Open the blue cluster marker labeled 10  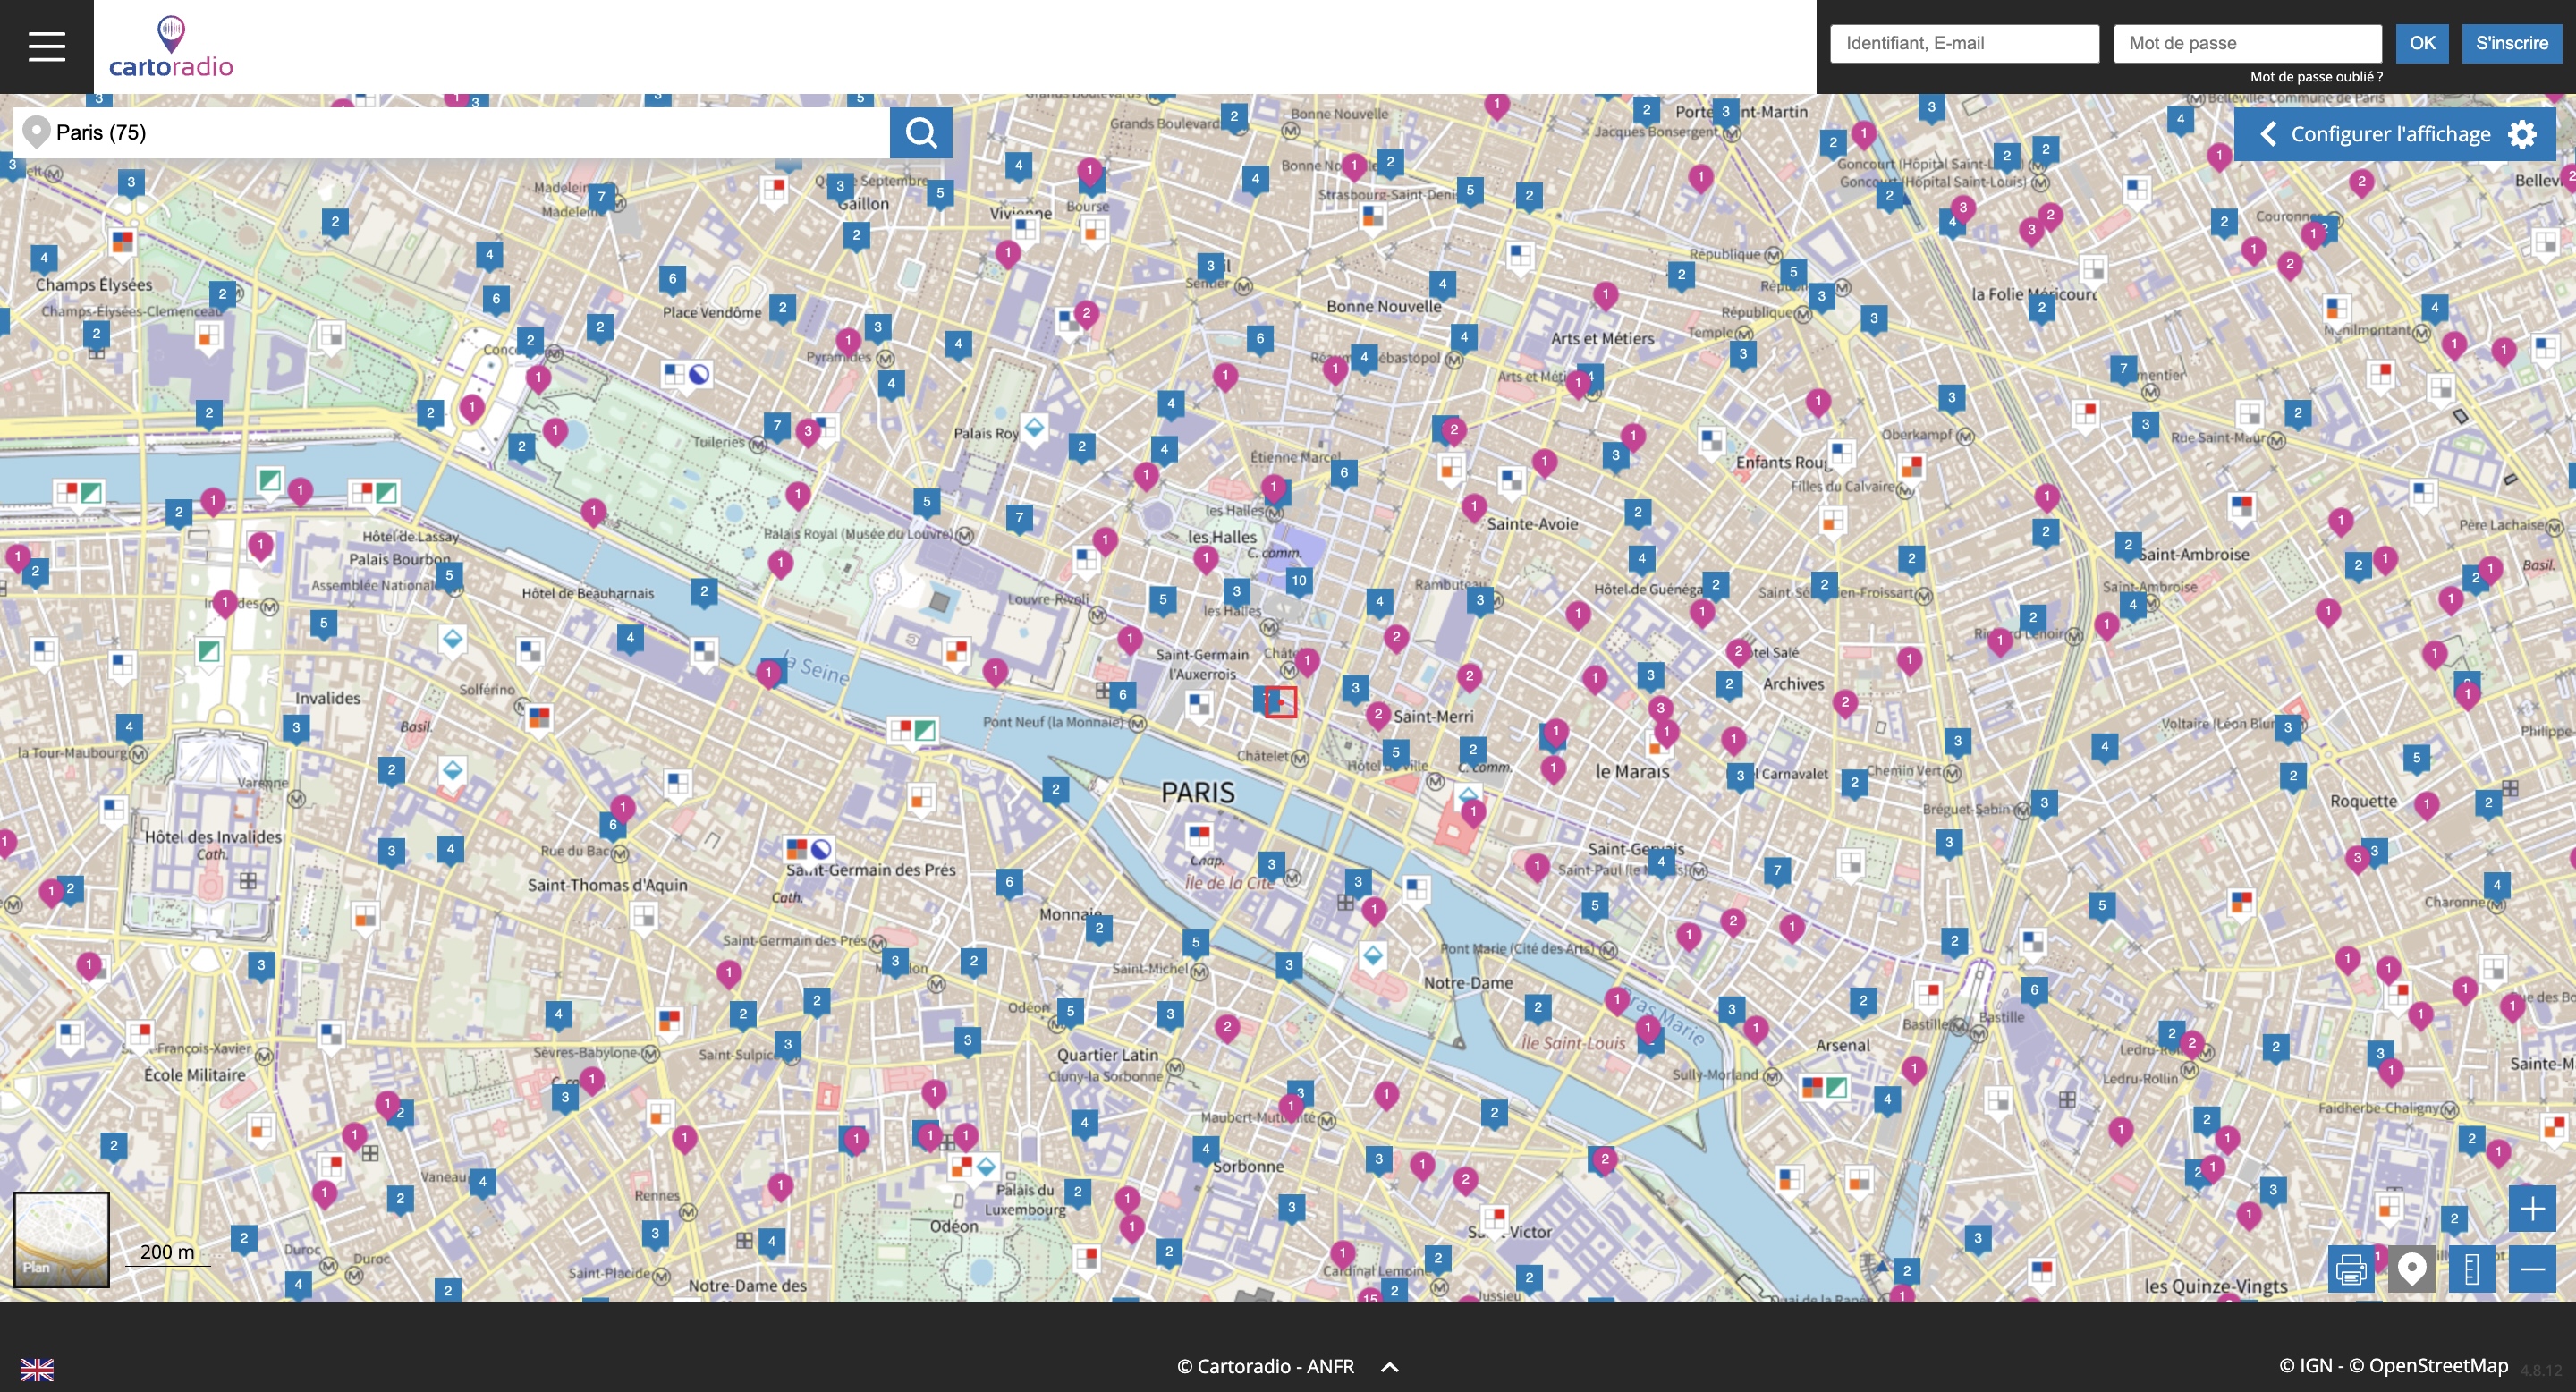(x=1298, y=581)
